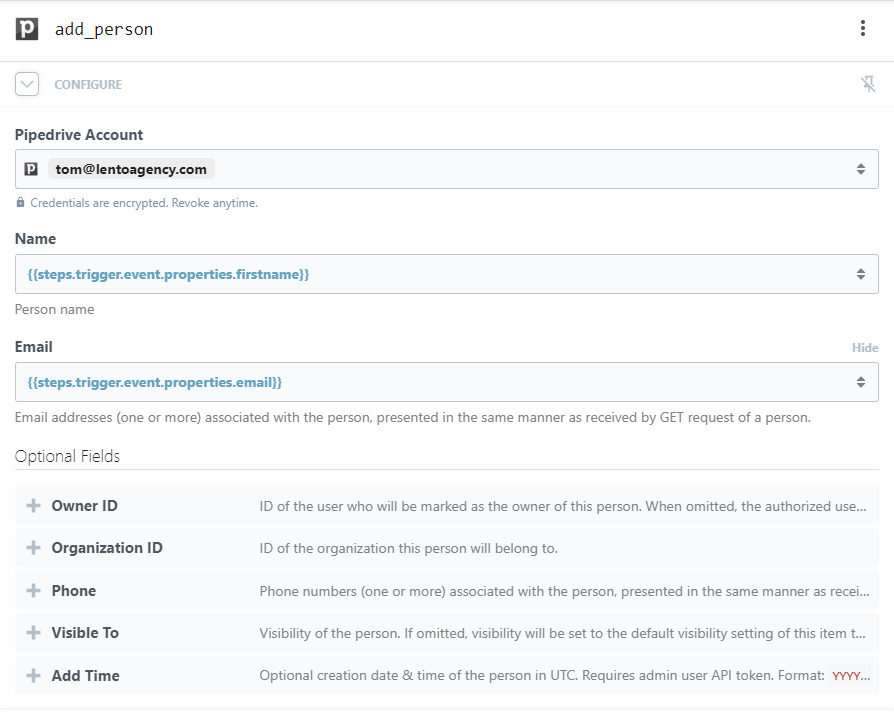
Task: Add the Add Time optional field plus icon
Action: pos(34,675)
